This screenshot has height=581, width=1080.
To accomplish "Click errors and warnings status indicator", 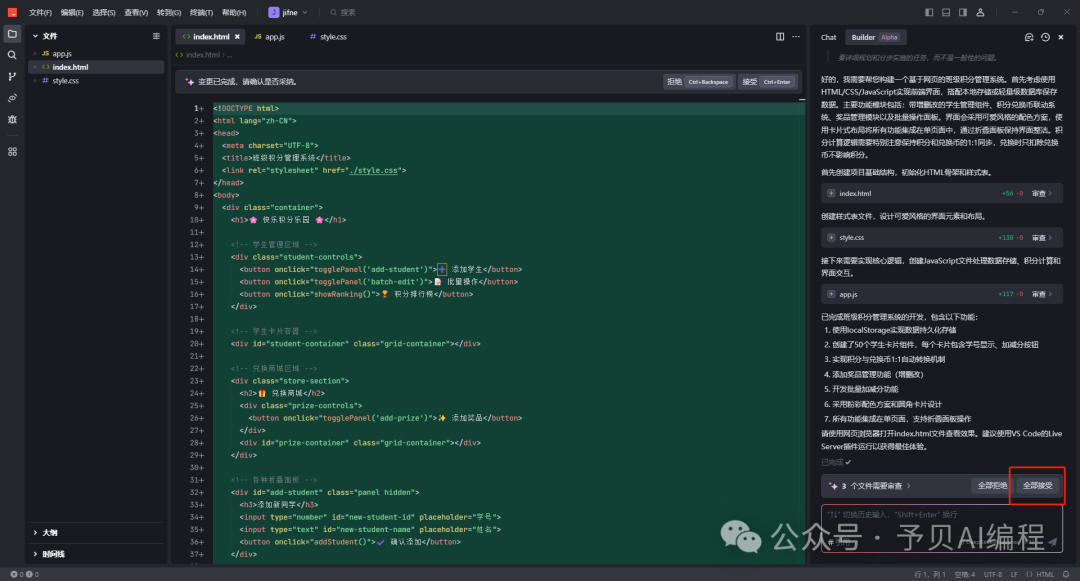I will (25, 574).
